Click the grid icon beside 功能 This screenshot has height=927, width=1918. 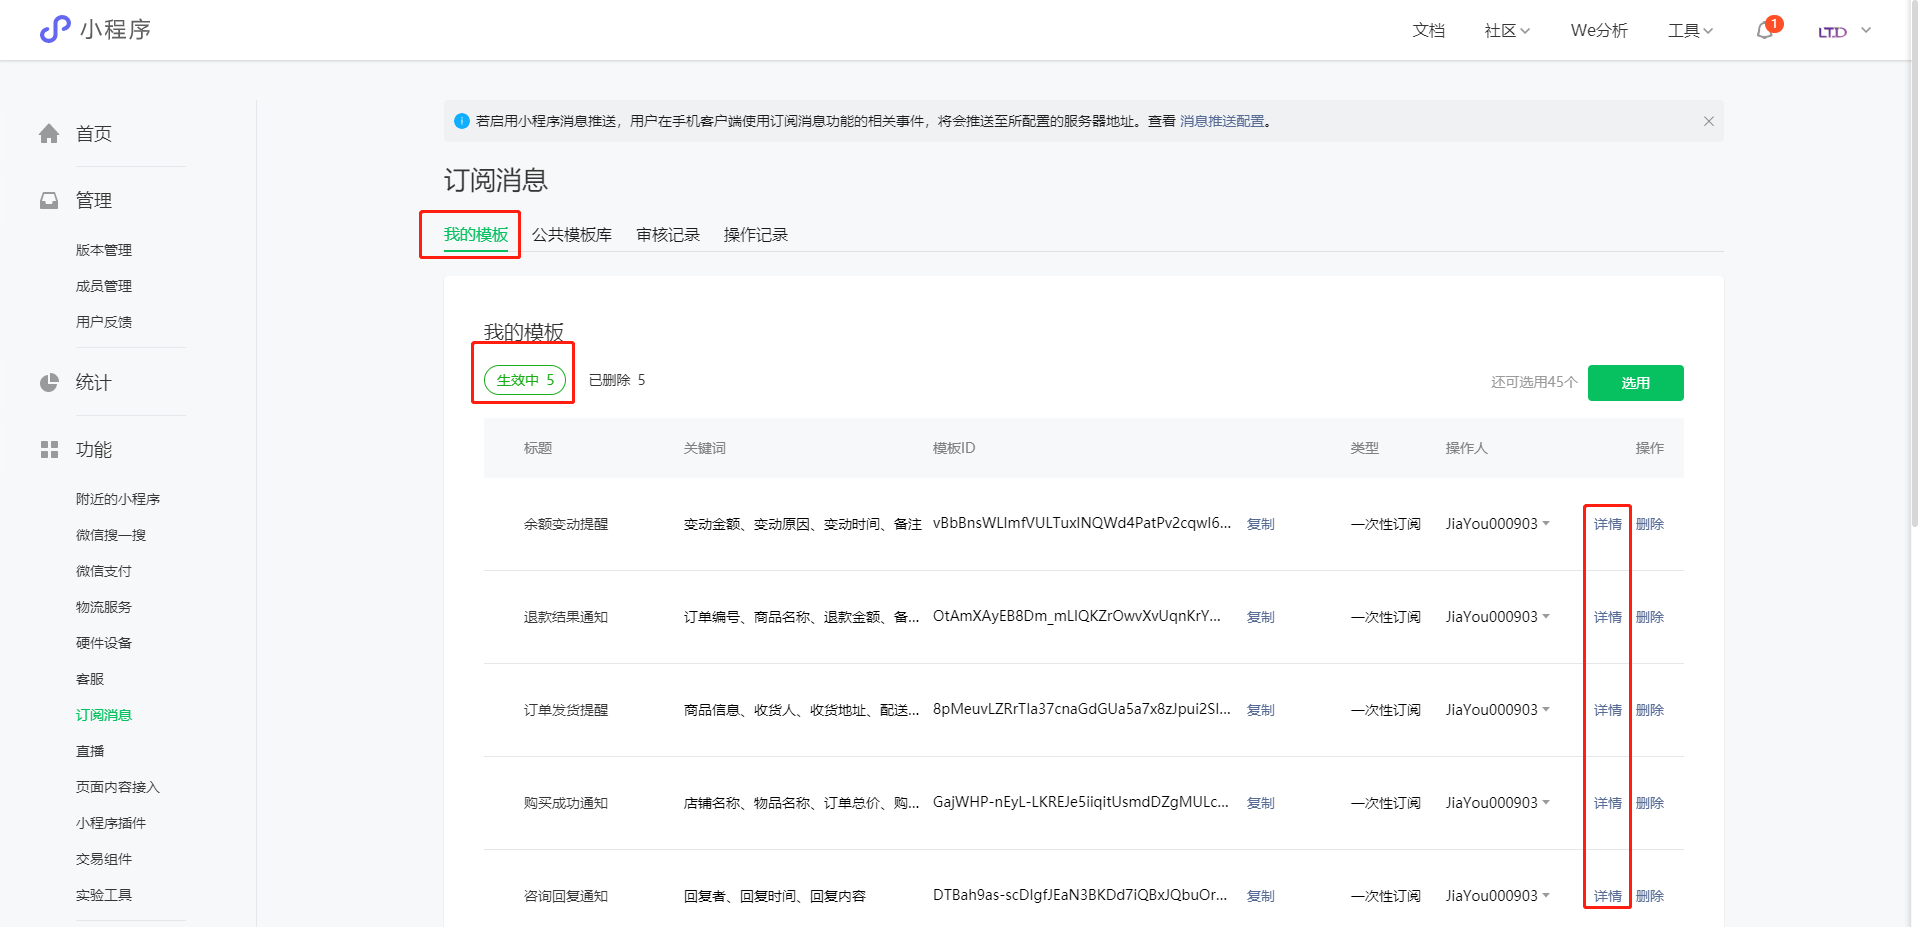pos(49,450)
